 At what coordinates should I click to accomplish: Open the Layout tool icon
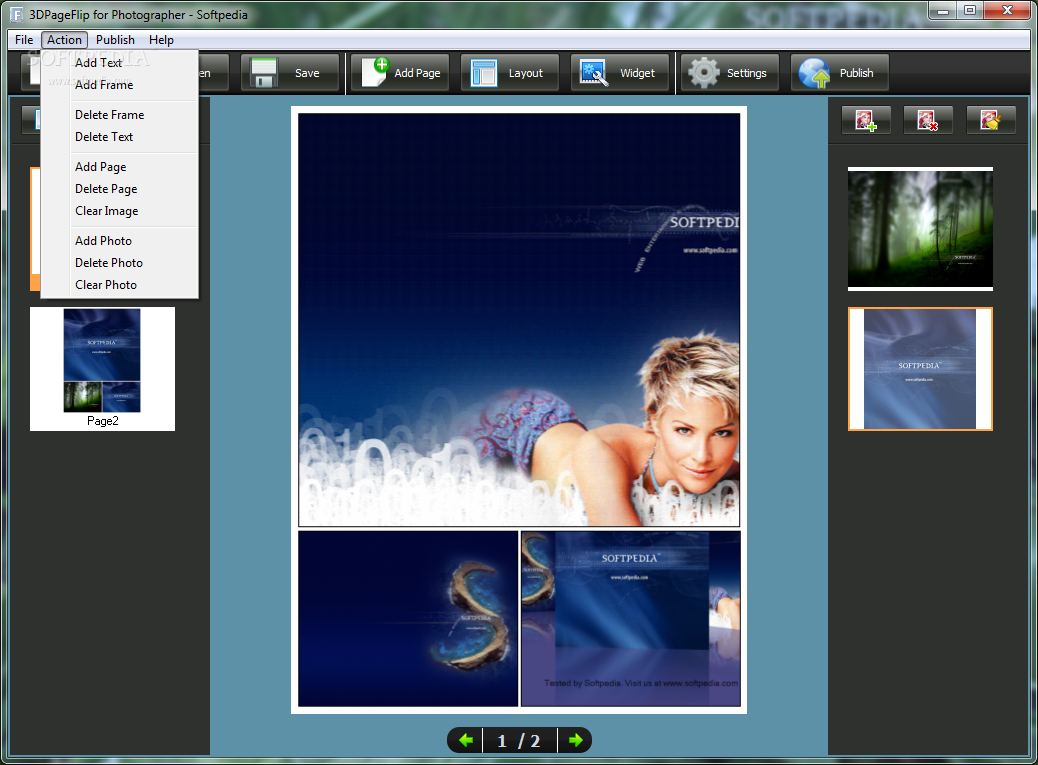pyautogui.click(x=483, y=73)
